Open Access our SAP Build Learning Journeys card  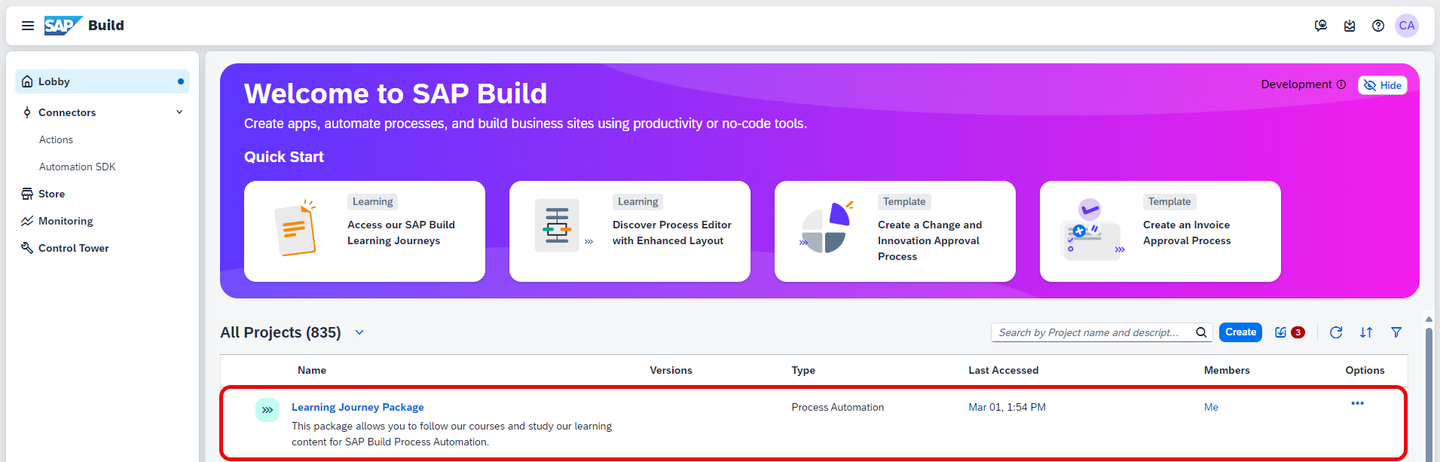(365, 232)
